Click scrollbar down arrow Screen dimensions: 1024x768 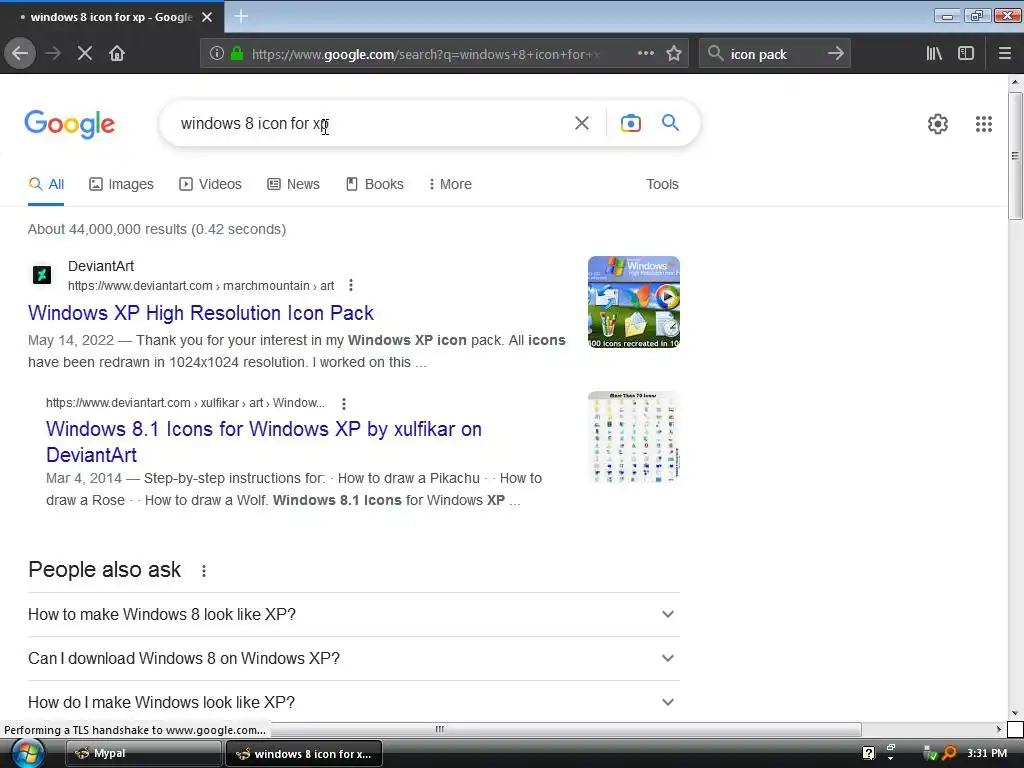(1015, 713)
